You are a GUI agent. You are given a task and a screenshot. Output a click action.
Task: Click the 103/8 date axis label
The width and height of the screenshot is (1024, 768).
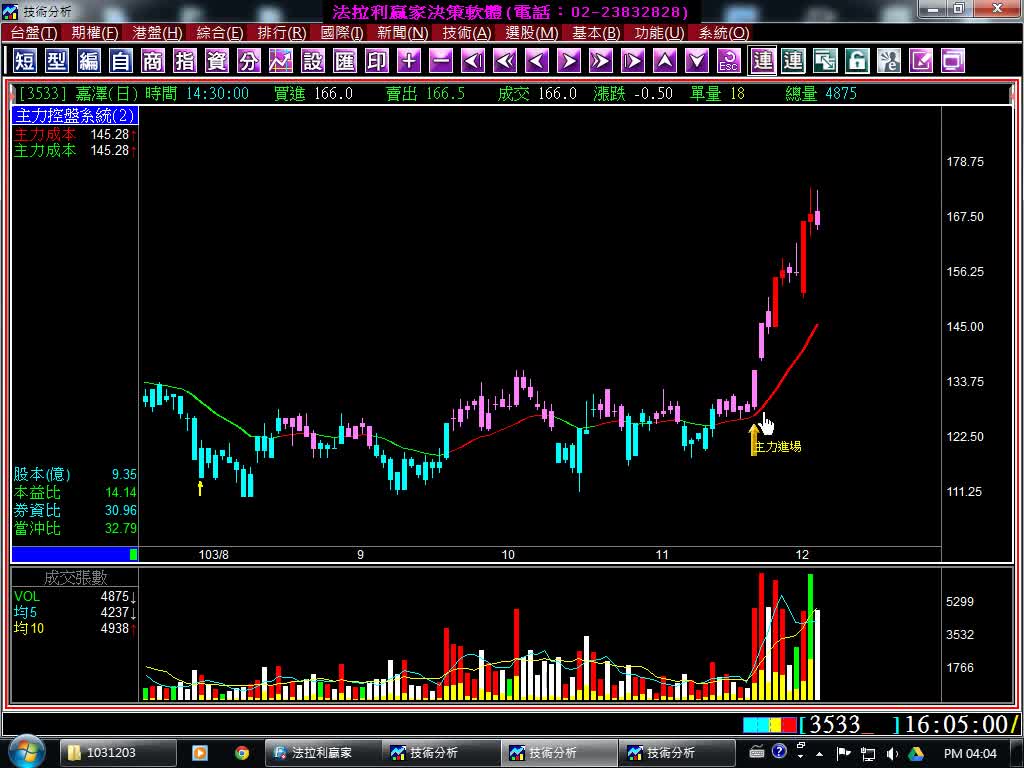point(214,554)
